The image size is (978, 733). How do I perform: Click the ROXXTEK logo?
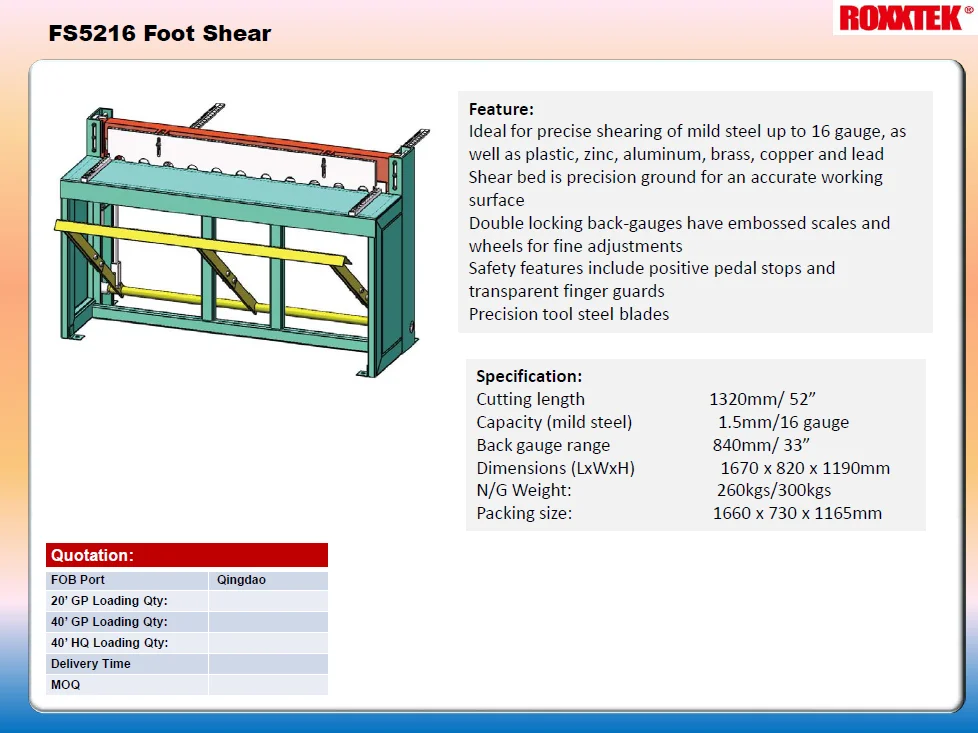pos(905,17)
